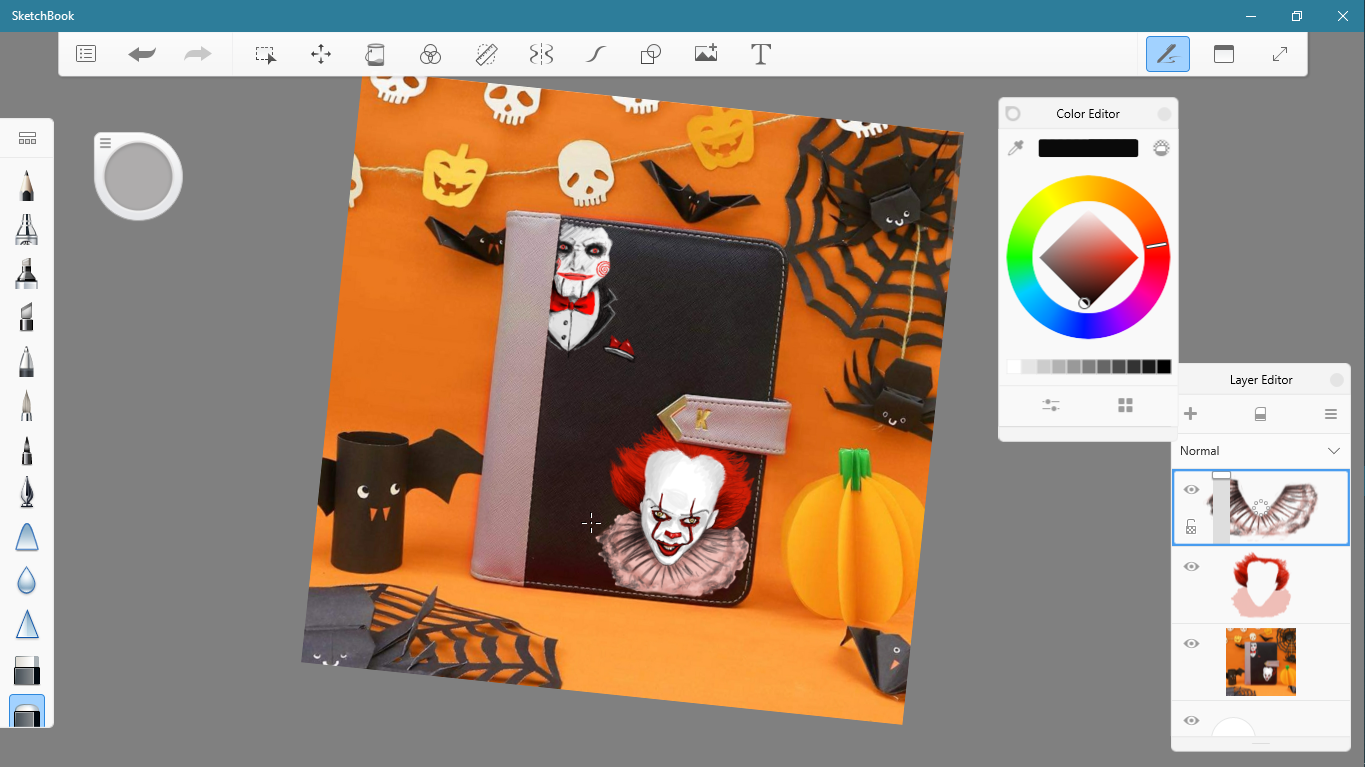Redo the last undone action

pos(198,54)
